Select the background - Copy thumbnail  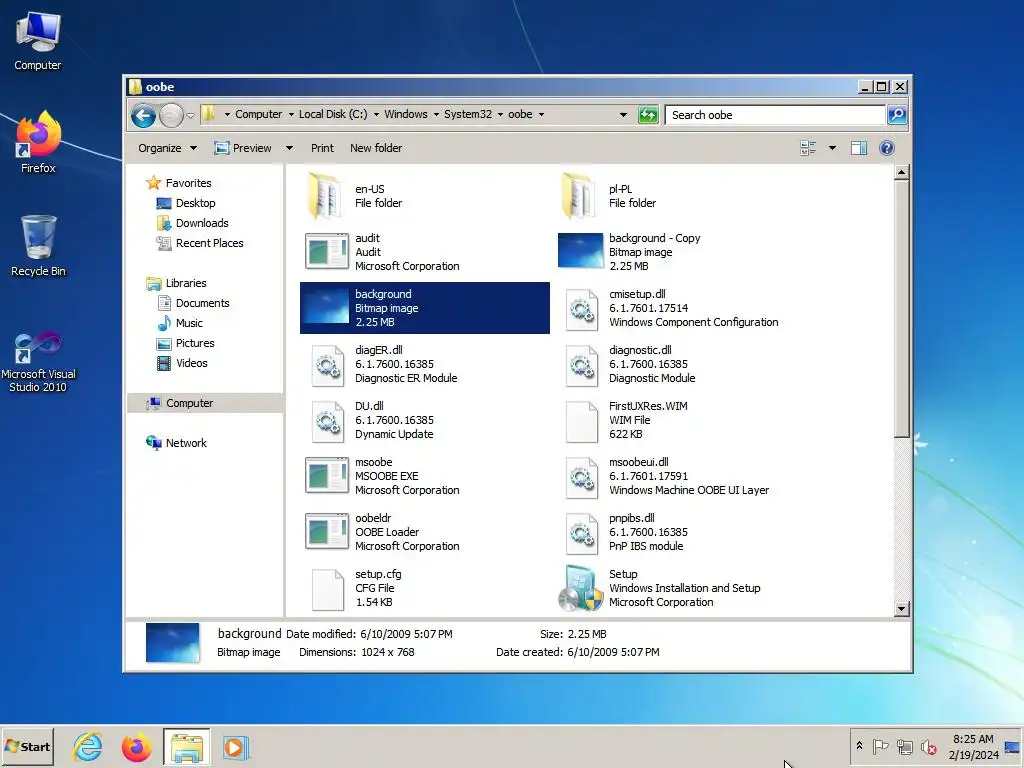[x=581, y=251]
